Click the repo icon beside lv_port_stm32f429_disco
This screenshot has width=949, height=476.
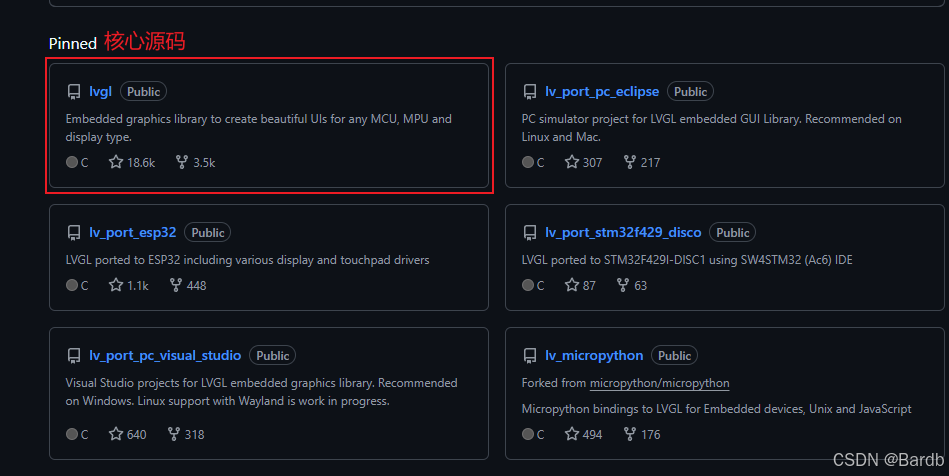point(530,233)
